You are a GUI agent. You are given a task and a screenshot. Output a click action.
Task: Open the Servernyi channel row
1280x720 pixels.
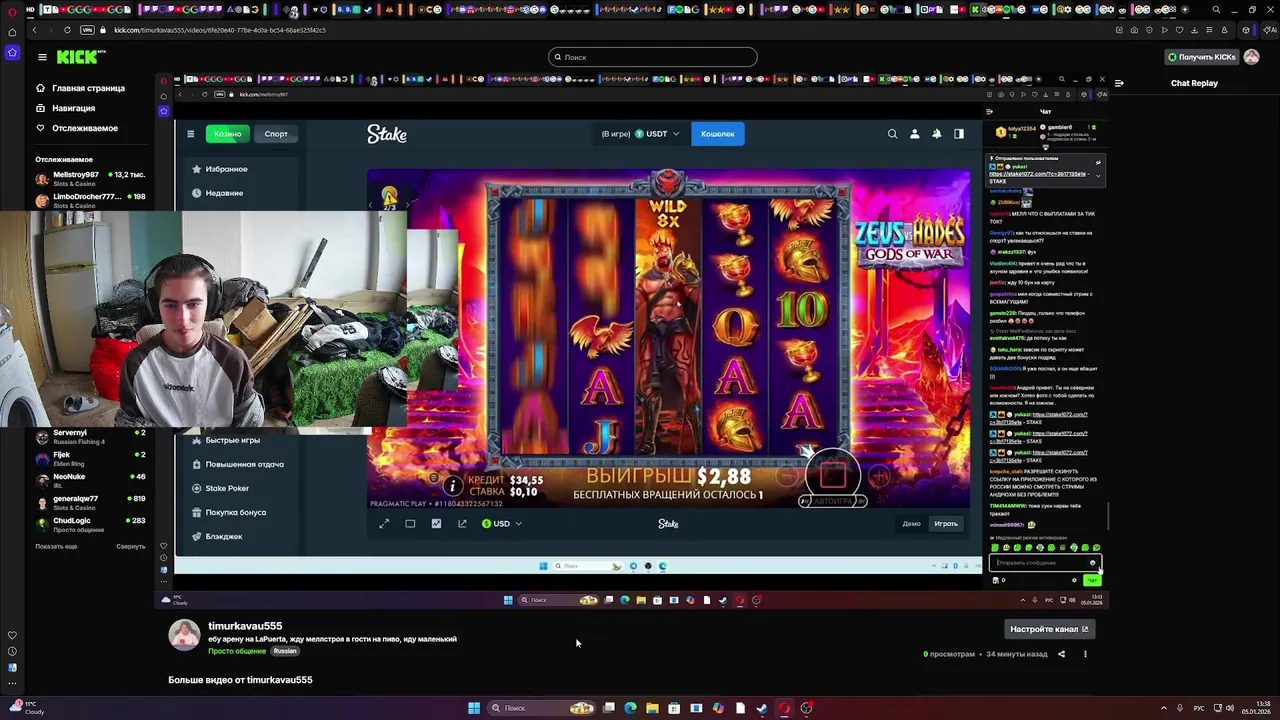point(90,436)
